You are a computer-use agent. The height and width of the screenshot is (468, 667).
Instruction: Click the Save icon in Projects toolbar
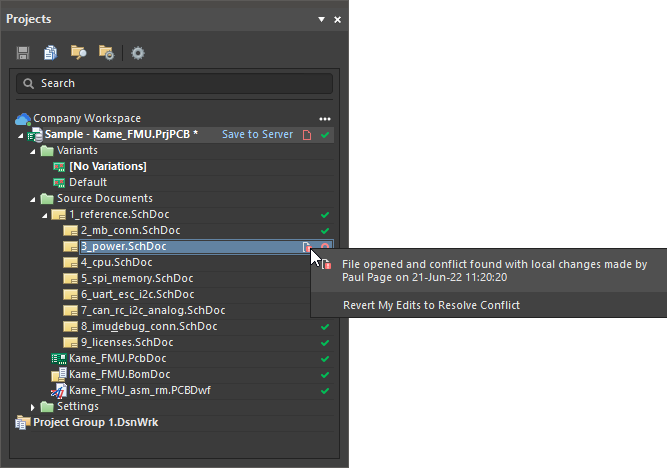[23, 53]
